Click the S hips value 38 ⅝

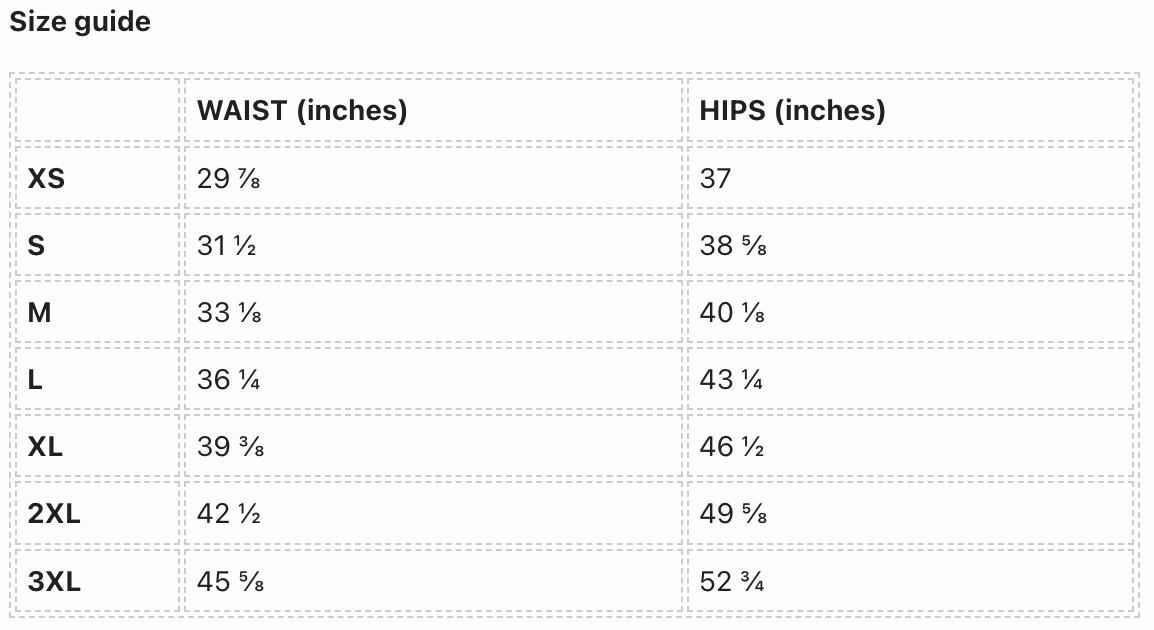coord(733,245)
